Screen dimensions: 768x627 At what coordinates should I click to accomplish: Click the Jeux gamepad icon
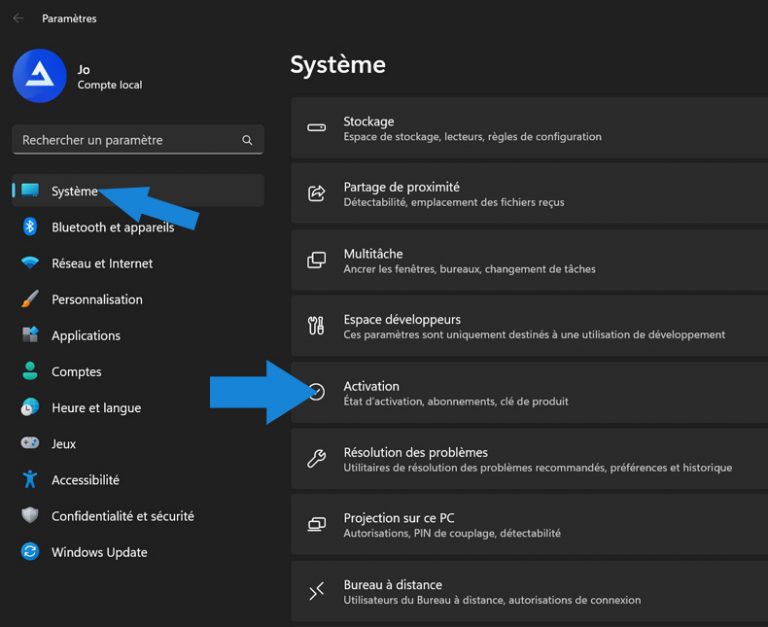click(30, 443)
